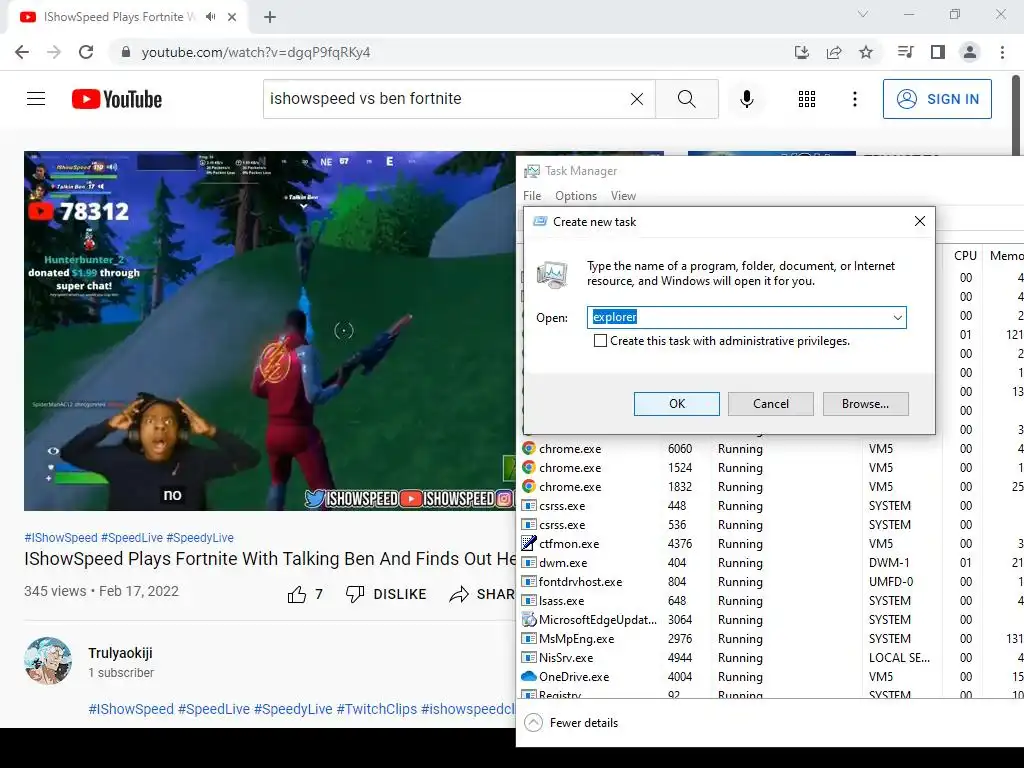
Task: Enable Create this task with administrative privileges
Action: click(600, 341)
